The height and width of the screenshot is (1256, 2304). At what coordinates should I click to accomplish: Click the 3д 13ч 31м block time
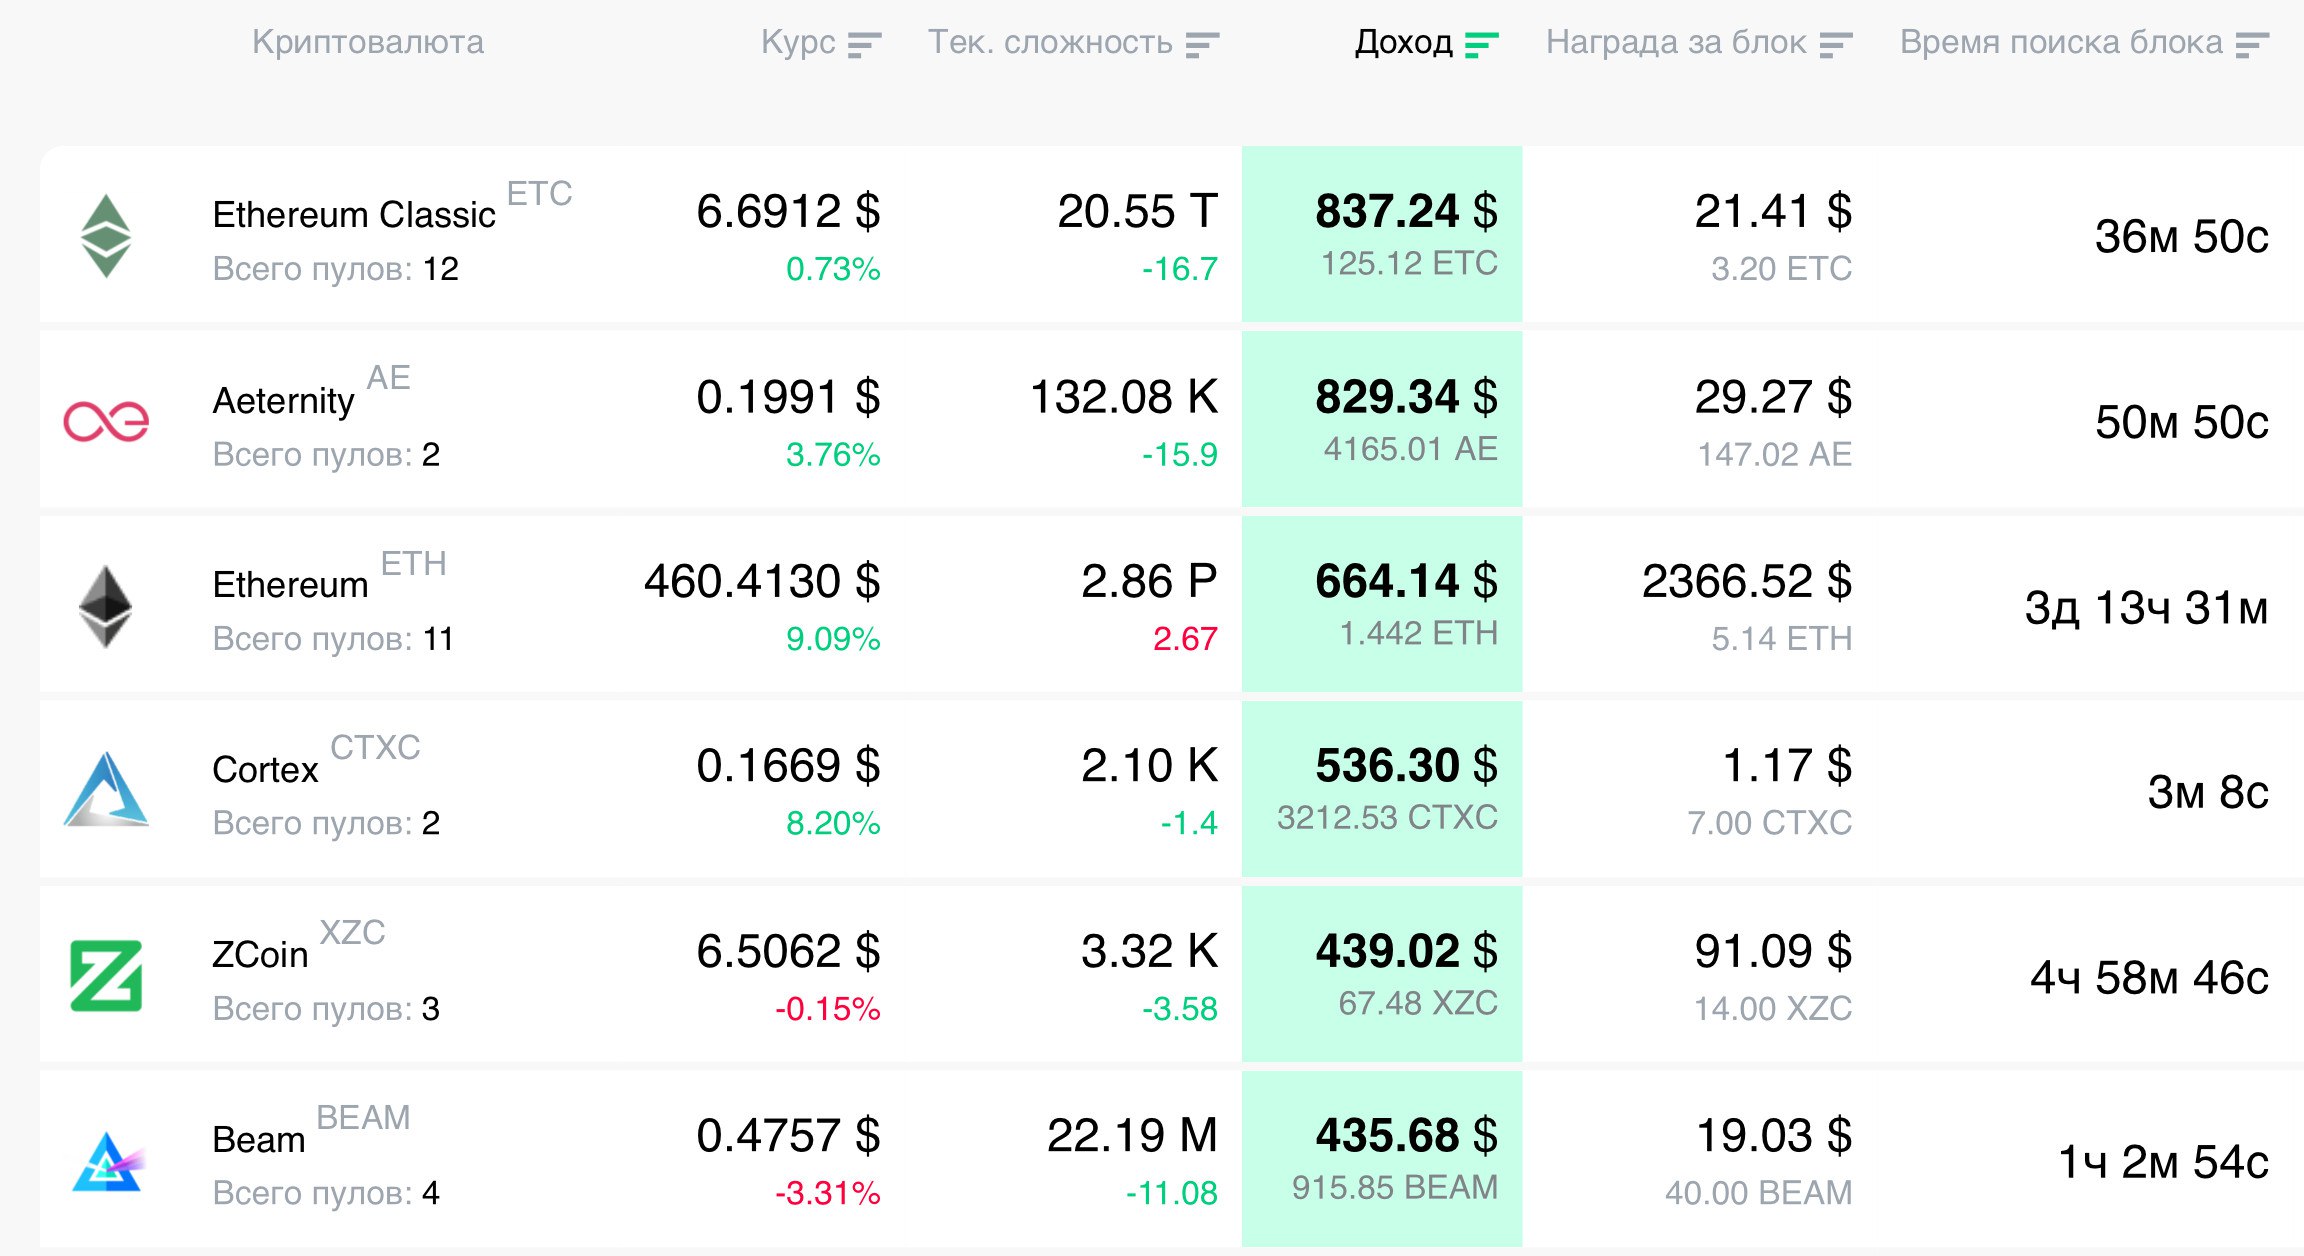tap(2147, 608)
